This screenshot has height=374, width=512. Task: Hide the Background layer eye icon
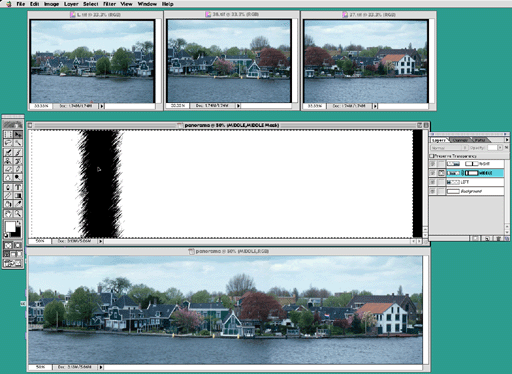point(433,191)
